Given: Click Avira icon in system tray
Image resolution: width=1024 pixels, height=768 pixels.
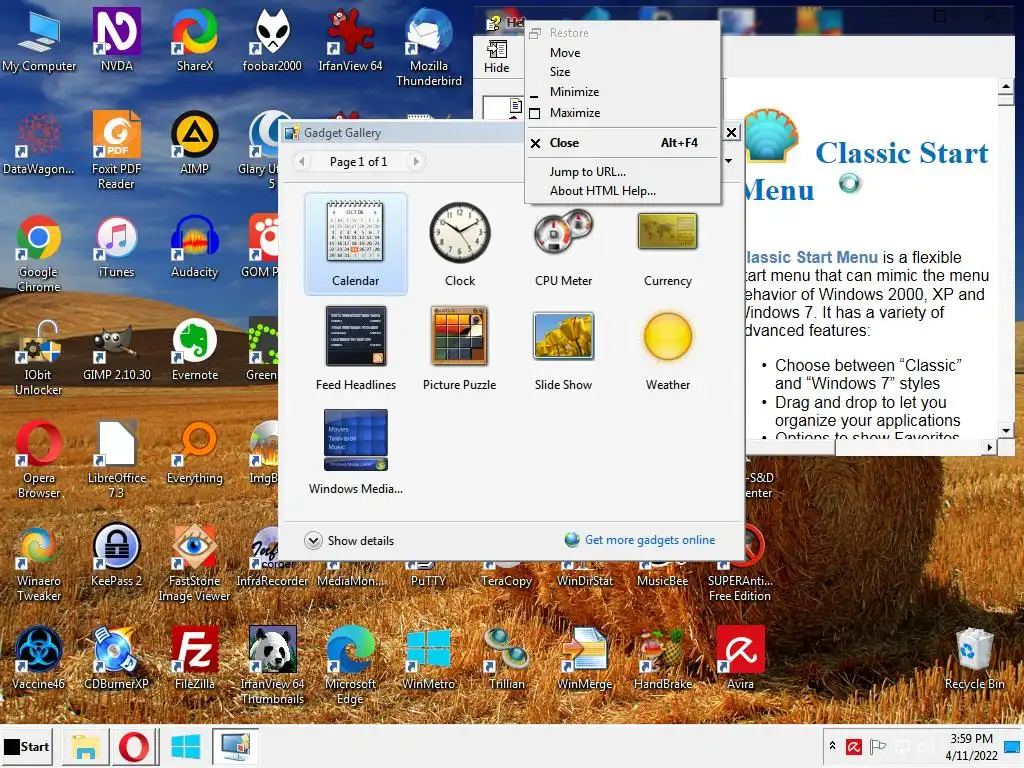Looking at the screenshot, I should [854, 746].
